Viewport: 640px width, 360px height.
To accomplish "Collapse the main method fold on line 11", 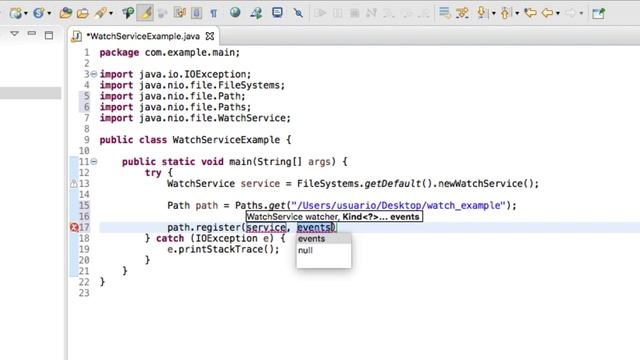I will [x=94, y=162].
